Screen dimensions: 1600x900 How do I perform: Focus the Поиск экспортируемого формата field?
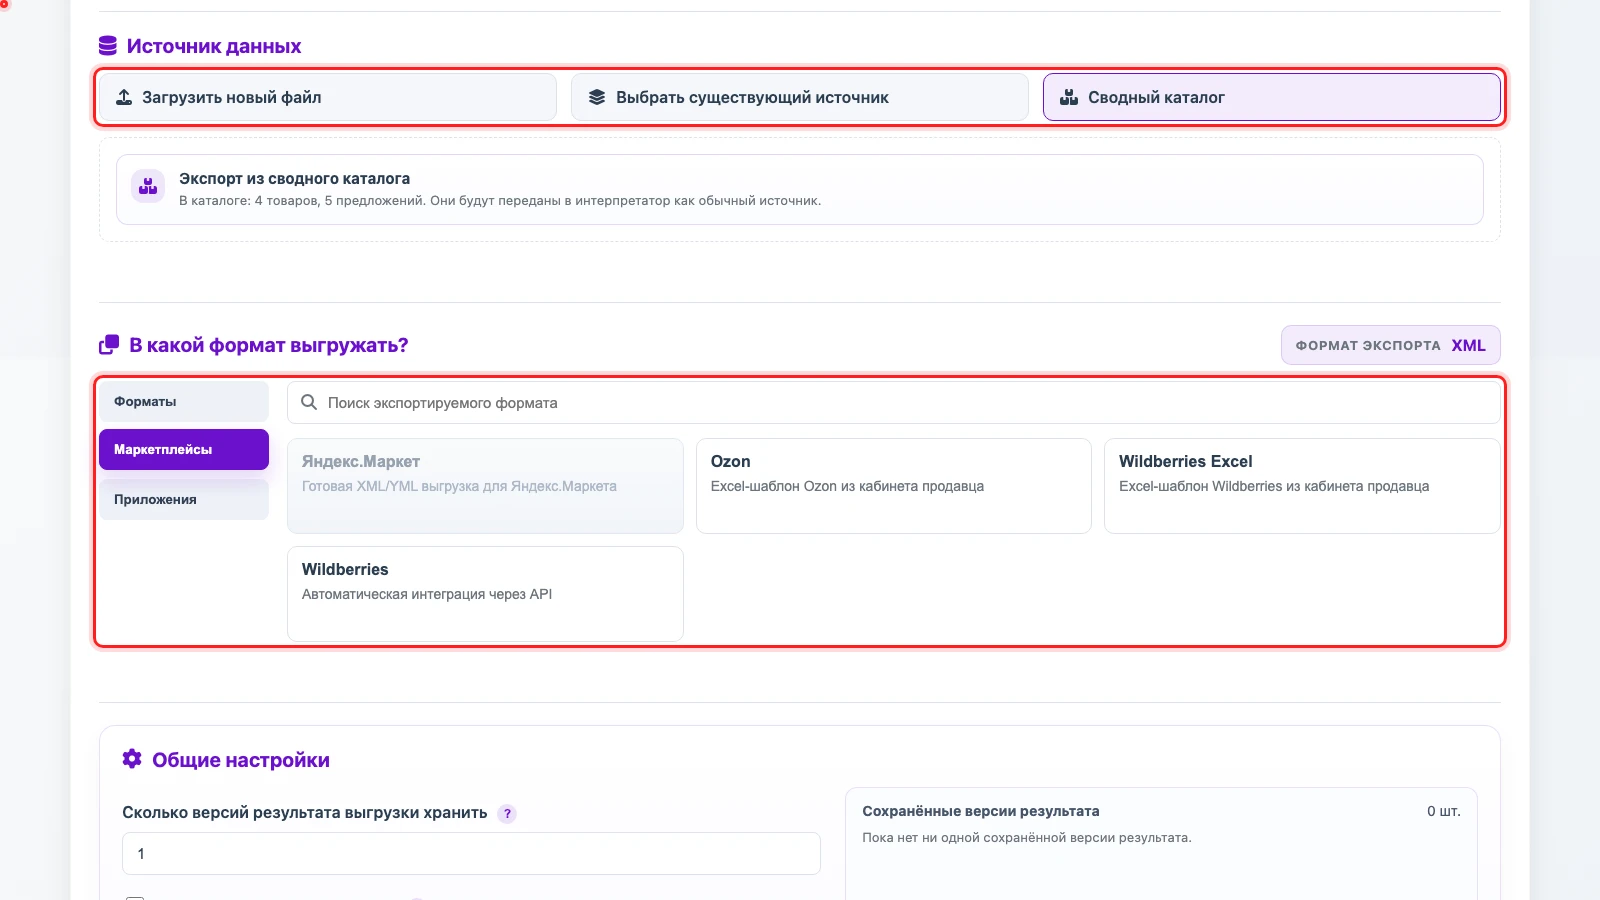[x=894, y=402]
